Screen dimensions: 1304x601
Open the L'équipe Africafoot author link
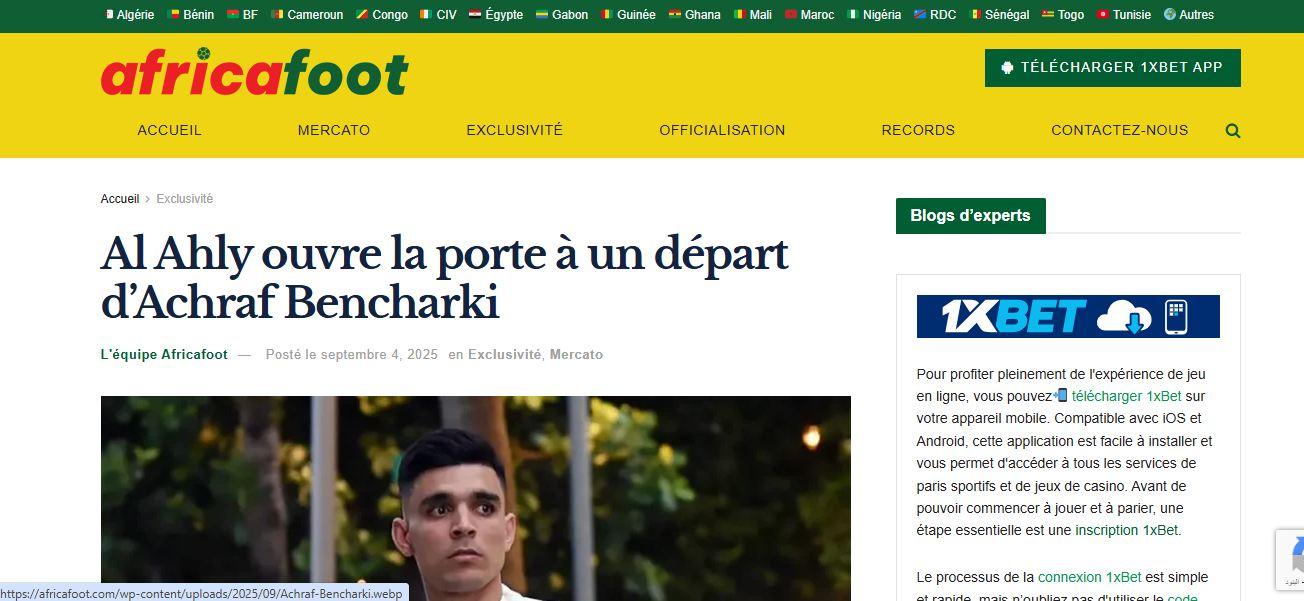[164, 355]
